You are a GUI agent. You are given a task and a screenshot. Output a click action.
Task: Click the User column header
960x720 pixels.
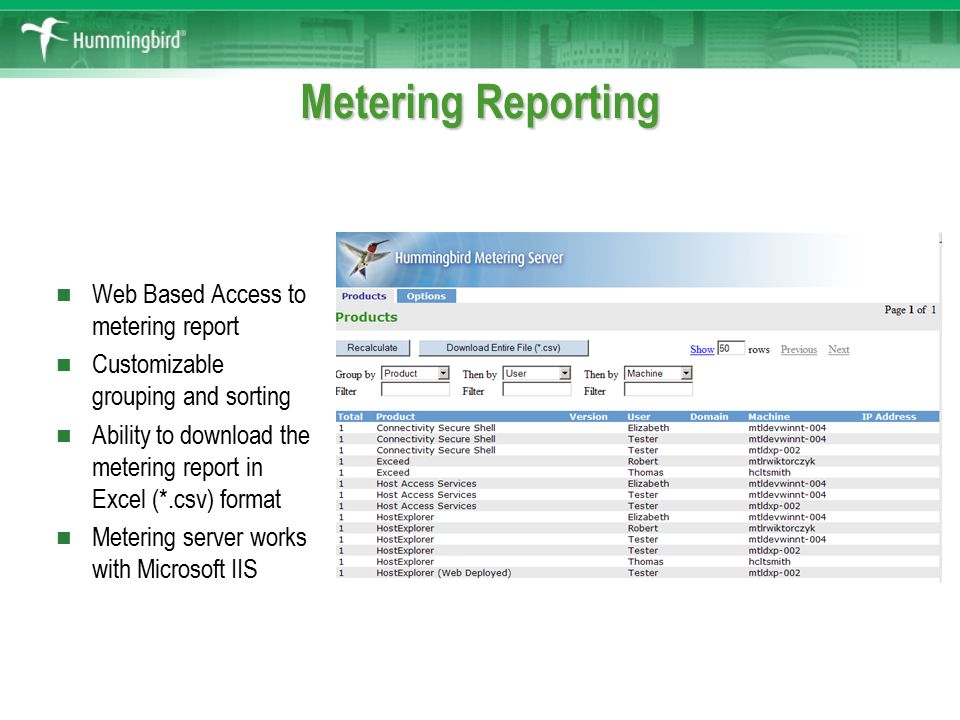click(x=639, y=416)
